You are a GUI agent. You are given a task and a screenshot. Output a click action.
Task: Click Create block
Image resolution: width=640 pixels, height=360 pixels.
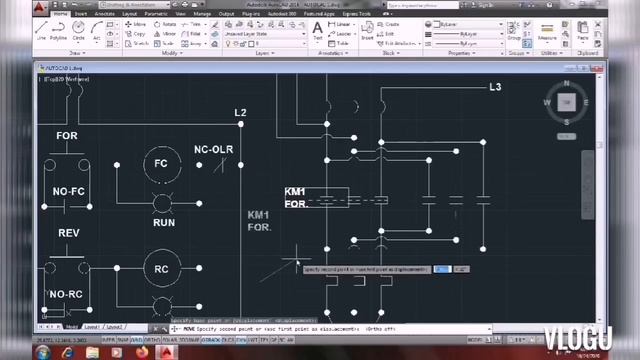point(388,24)
